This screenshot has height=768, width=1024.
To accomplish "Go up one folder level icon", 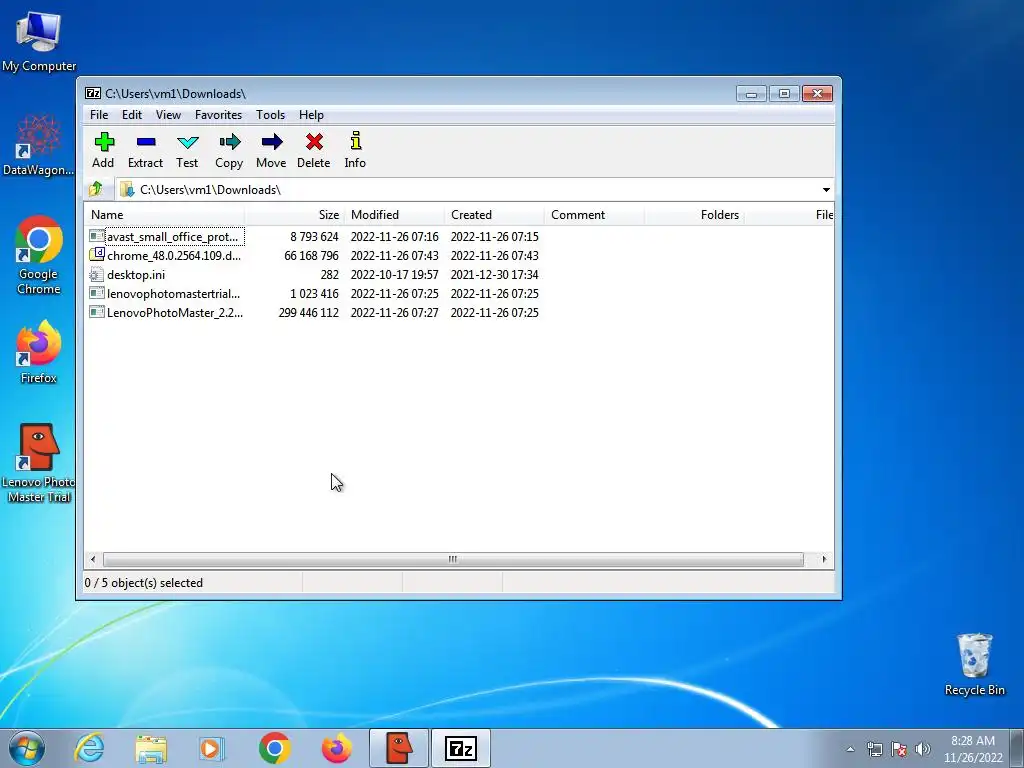I will point(96,189).
